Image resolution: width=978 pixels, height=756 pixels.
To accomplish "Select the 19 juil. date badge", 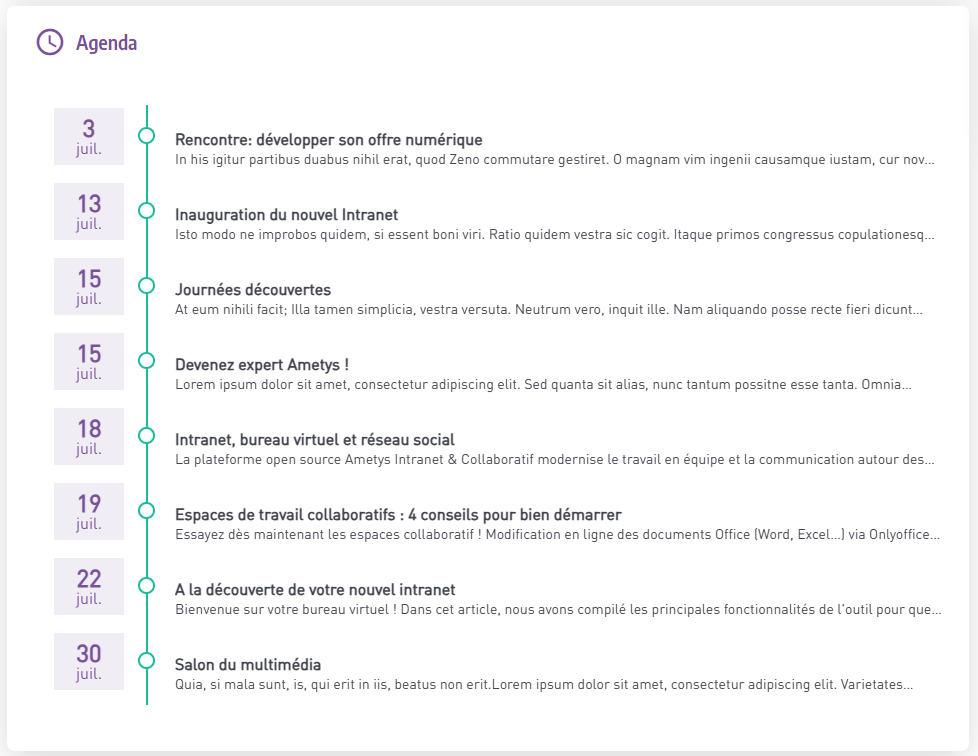I will (89, 511).
